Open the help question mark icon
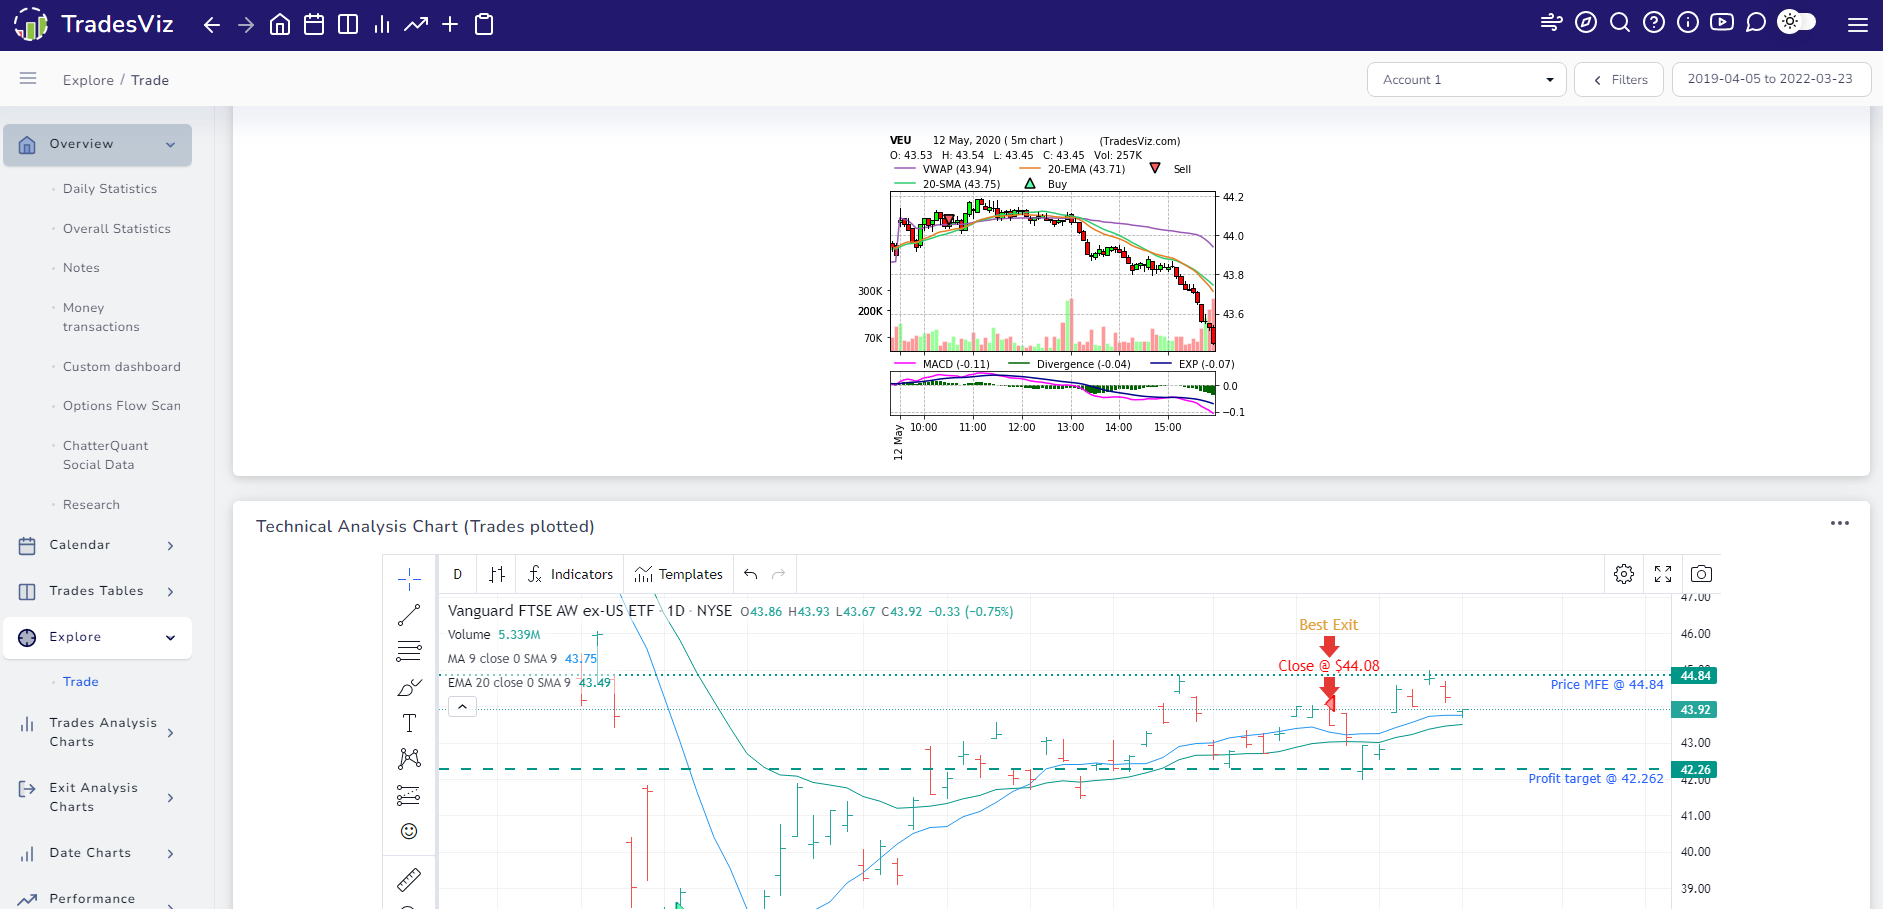The image size is (1883, 909). click(1654, 22)
